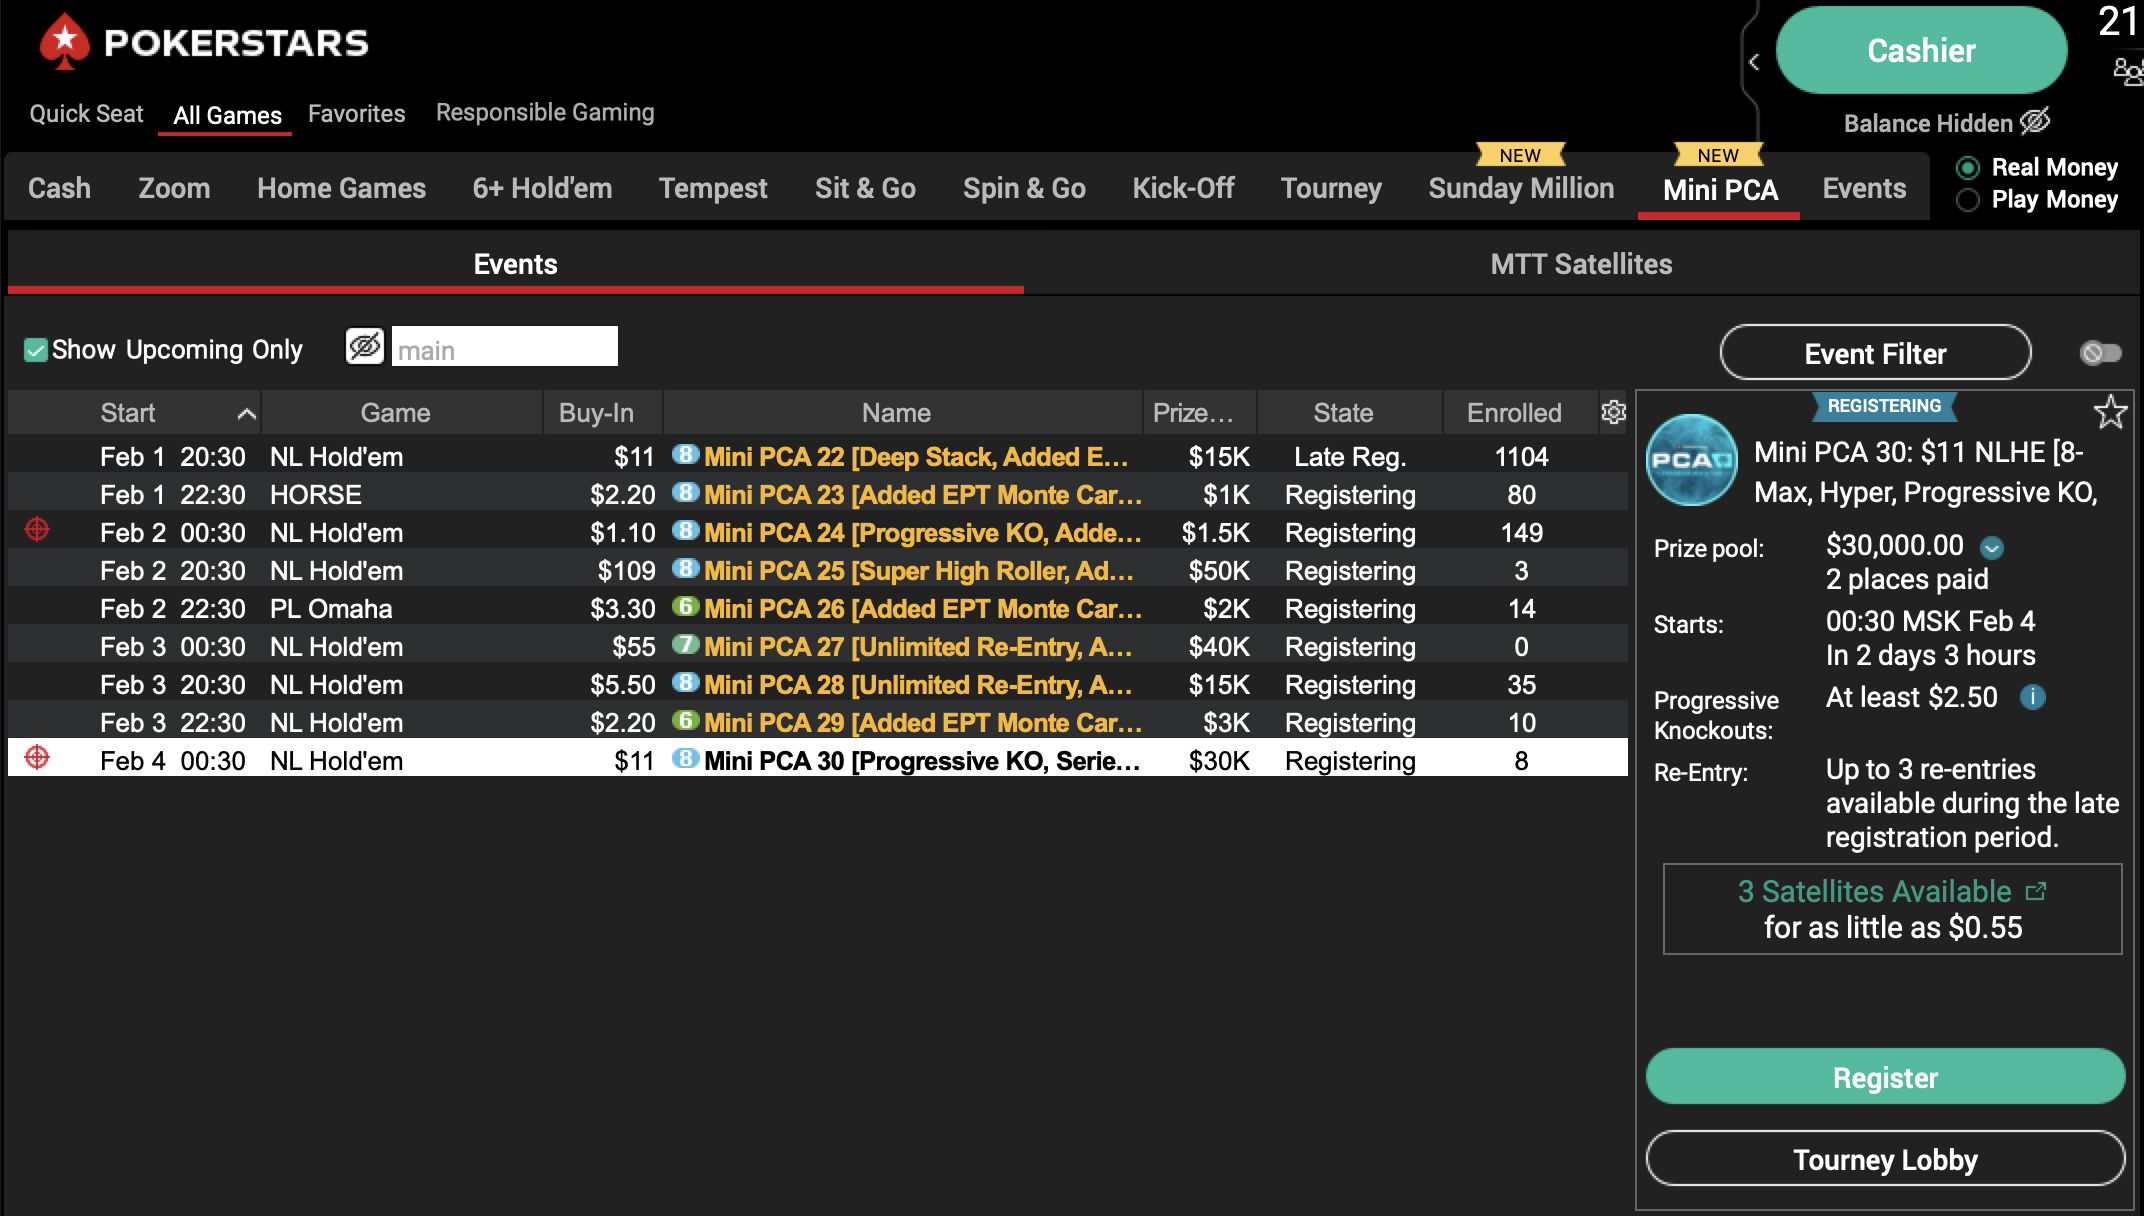This screenshot has height=1216, width=2144.
Task: Switch the Event Filter toggle on
Action: click(x=2100, y=353)
